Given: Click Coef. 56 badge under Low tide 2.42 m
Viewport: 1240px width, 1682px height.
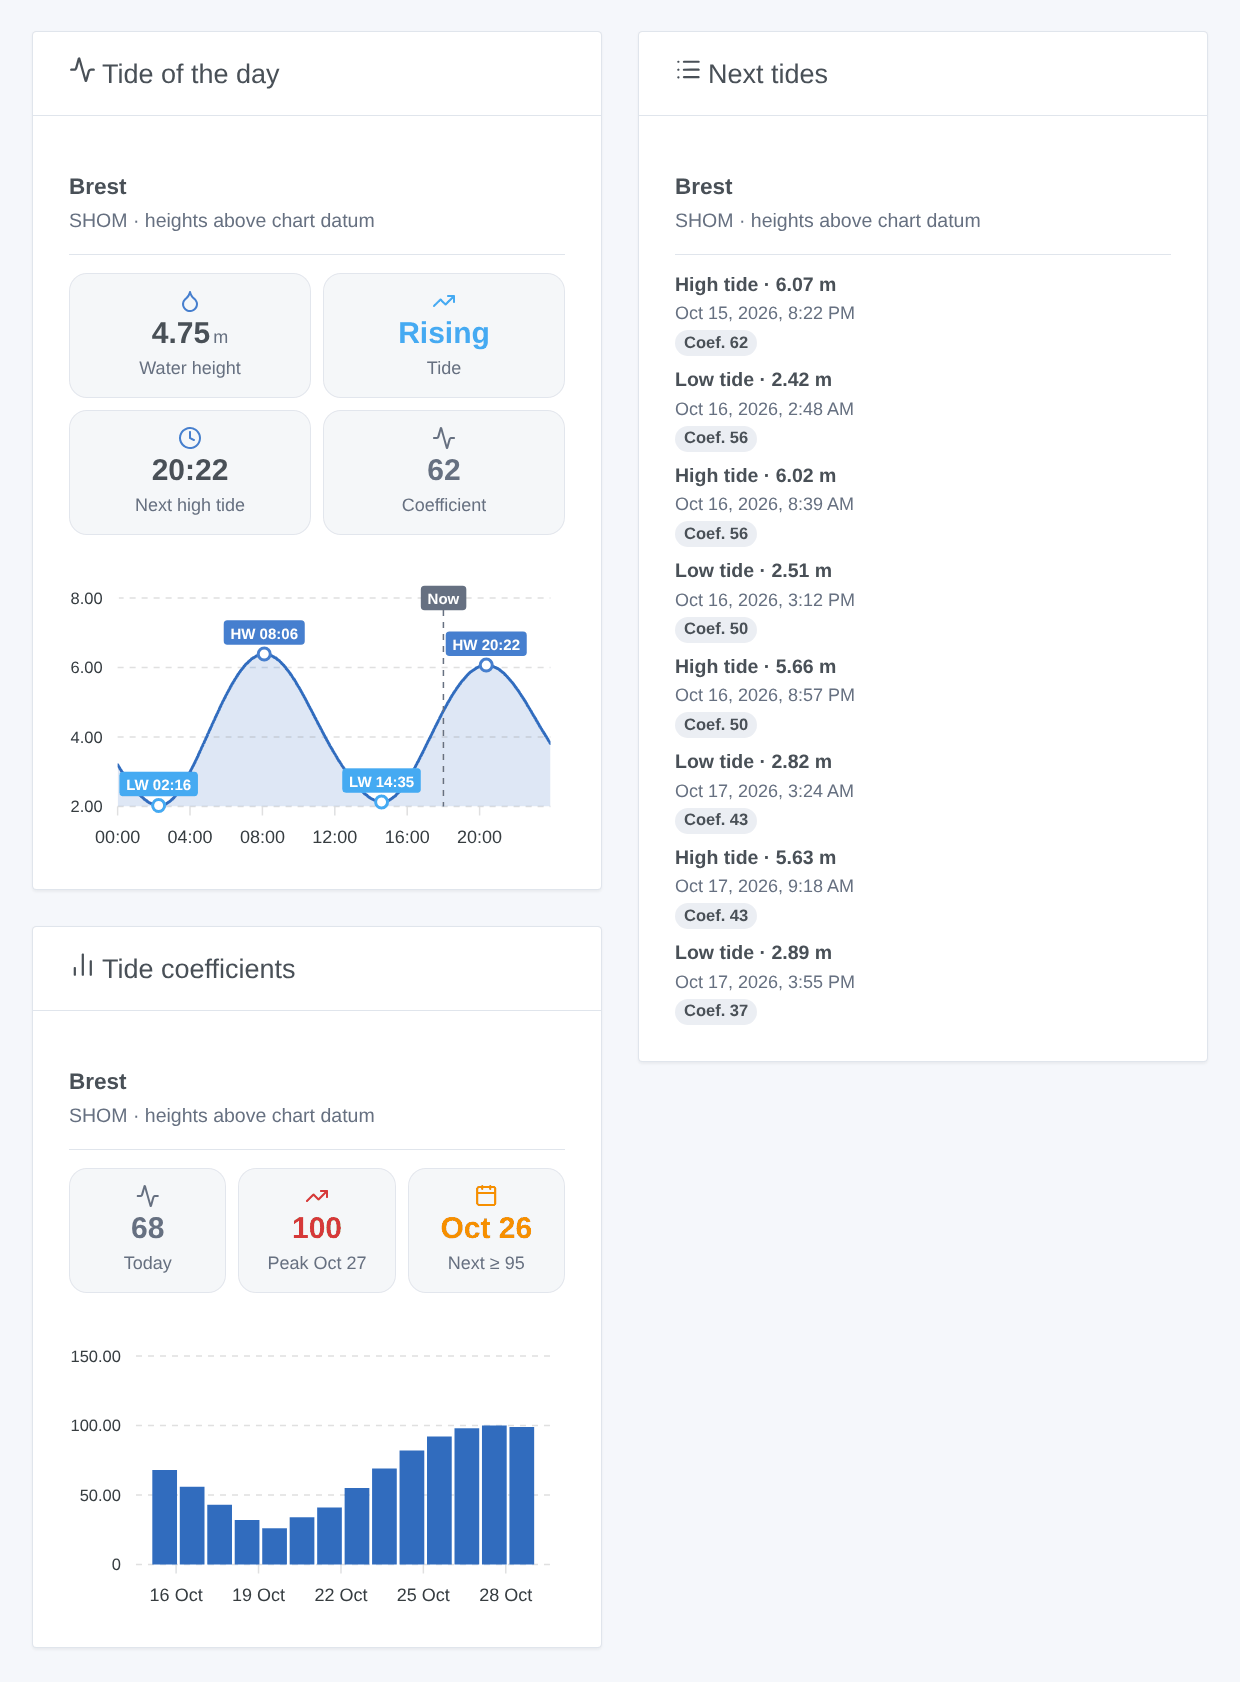Looking at the screenshot, I should pyautogui.click(x=716, y=438).
